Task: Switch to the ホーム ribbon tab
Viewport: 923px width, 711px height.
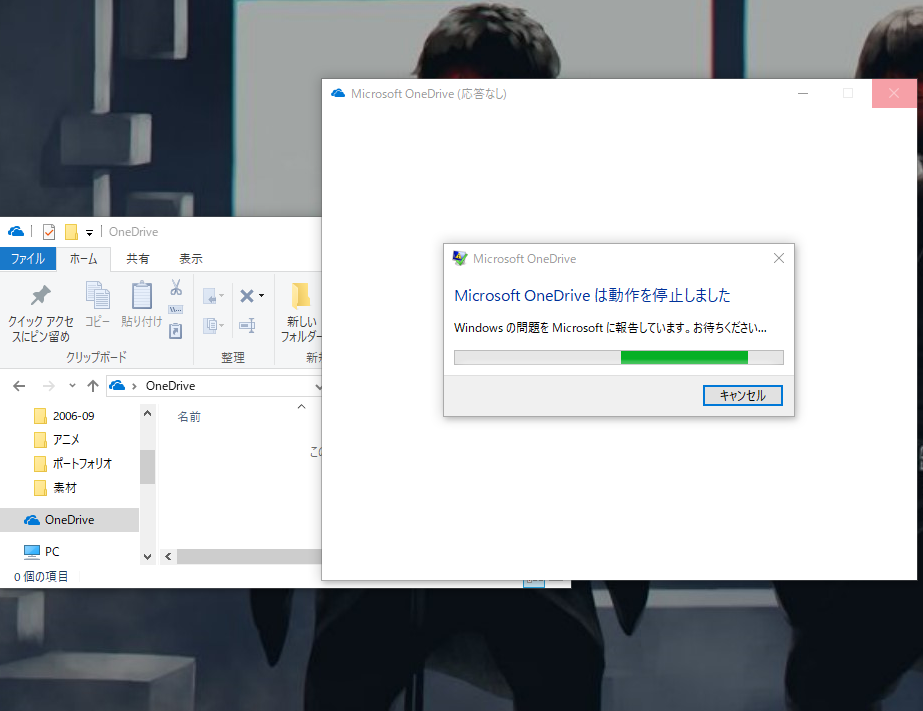Action: pyautogui.click(x=83, y=258)
